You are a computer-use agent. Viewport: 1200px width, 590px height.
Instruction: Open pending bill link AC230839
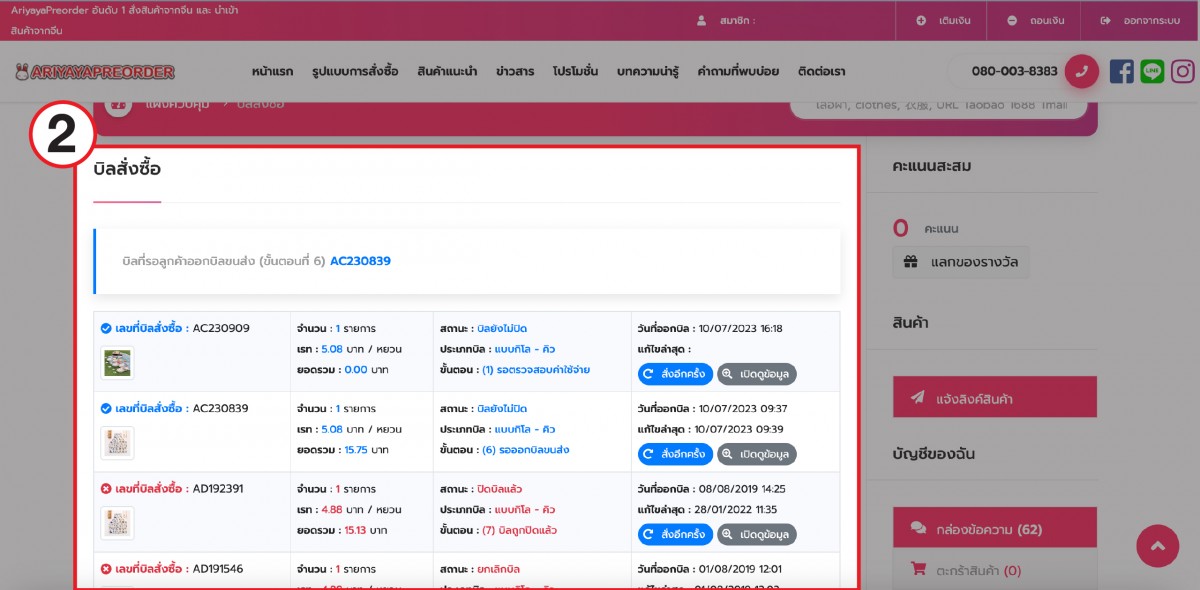[360, 261]
